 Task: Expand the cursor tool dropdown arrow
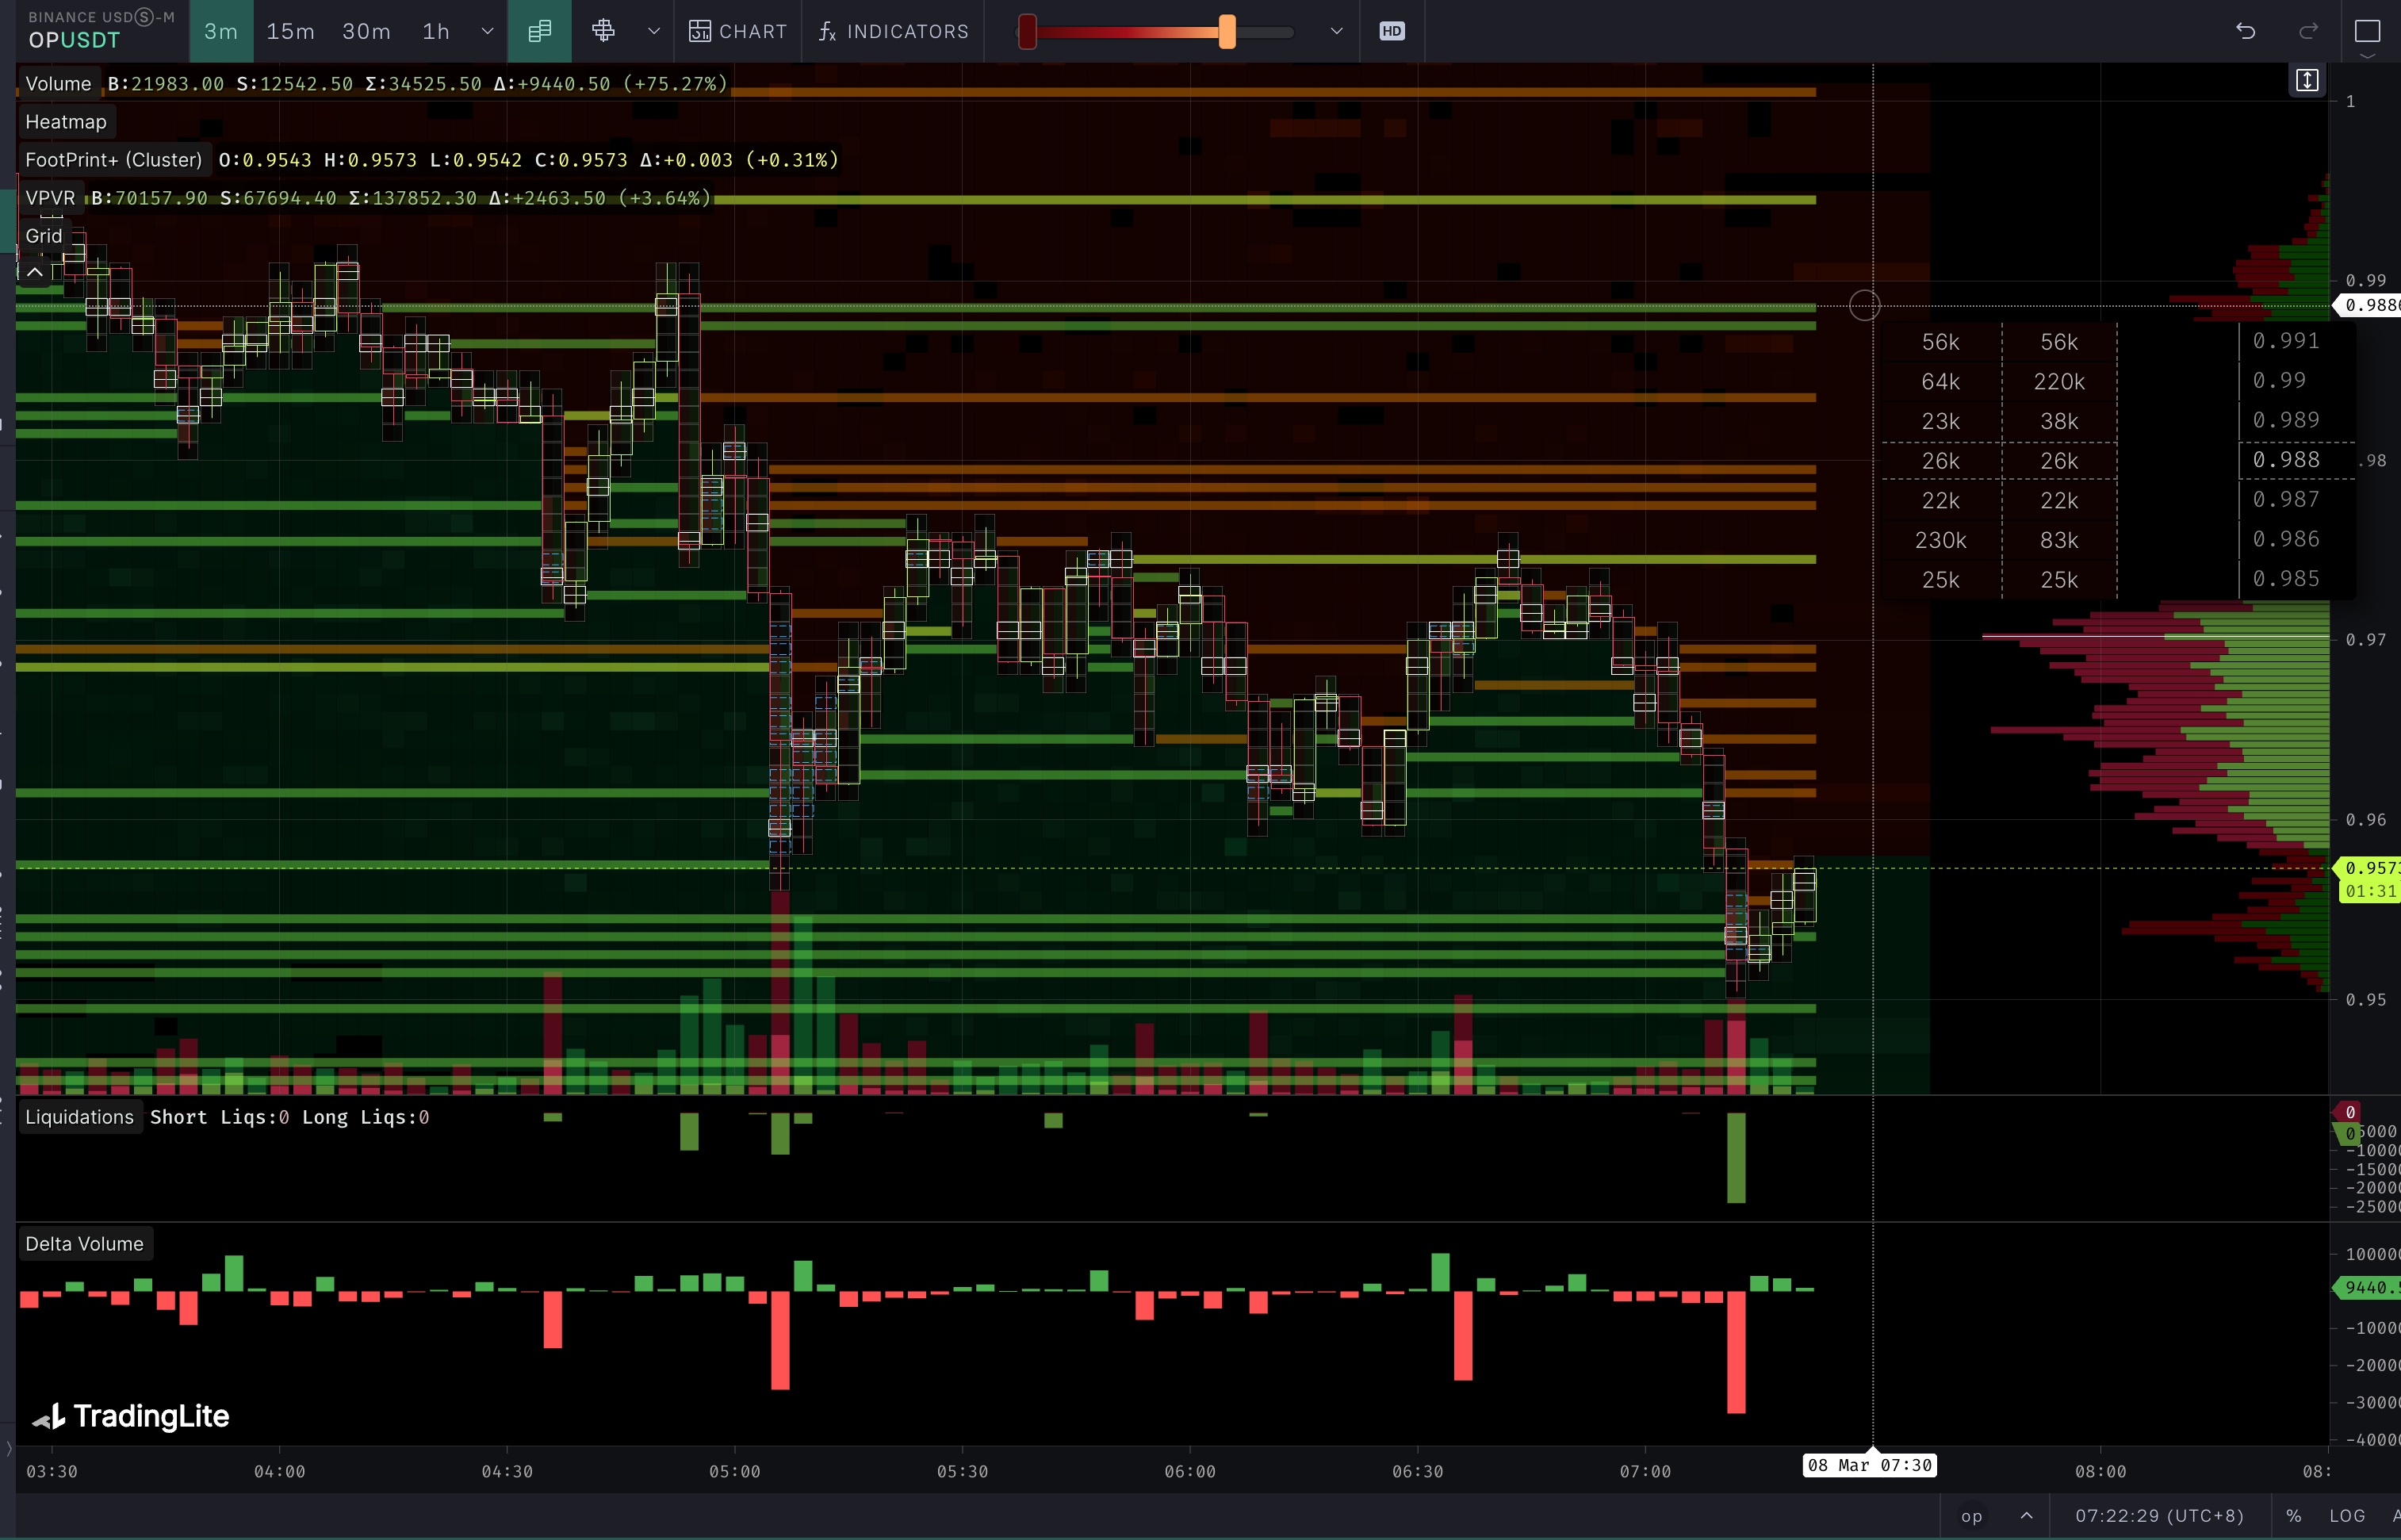click(x=653, y=31)
